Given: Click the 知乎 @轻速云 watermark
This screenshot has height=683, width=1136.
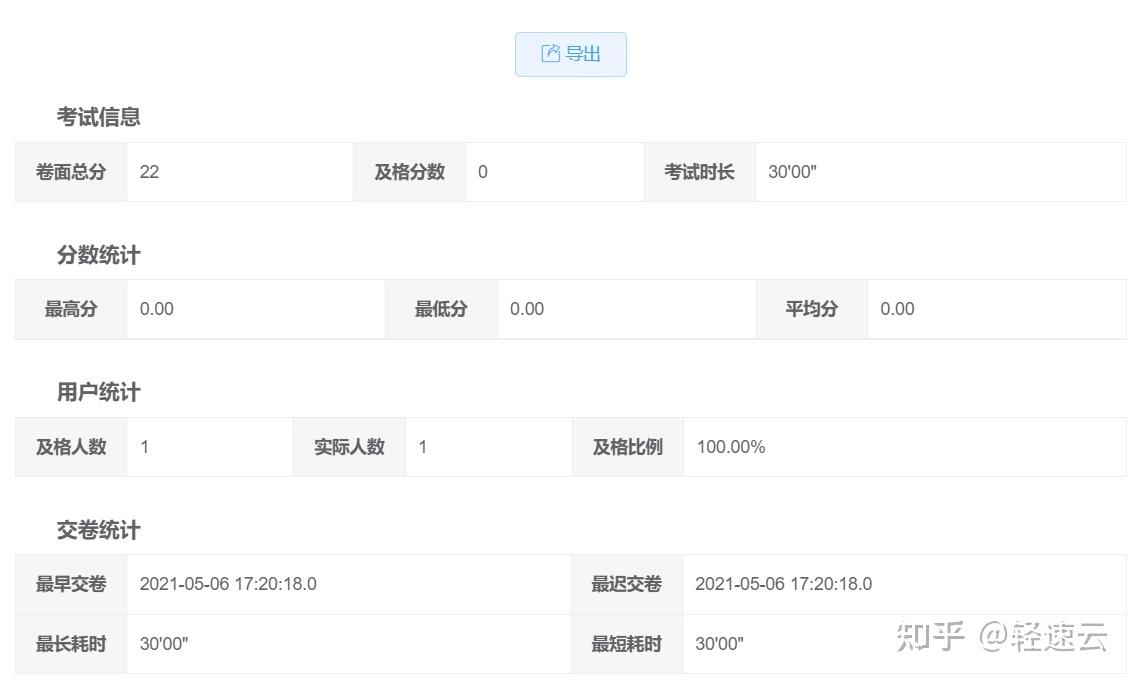Looking at the screenshot, I should tap(1001, 637).
